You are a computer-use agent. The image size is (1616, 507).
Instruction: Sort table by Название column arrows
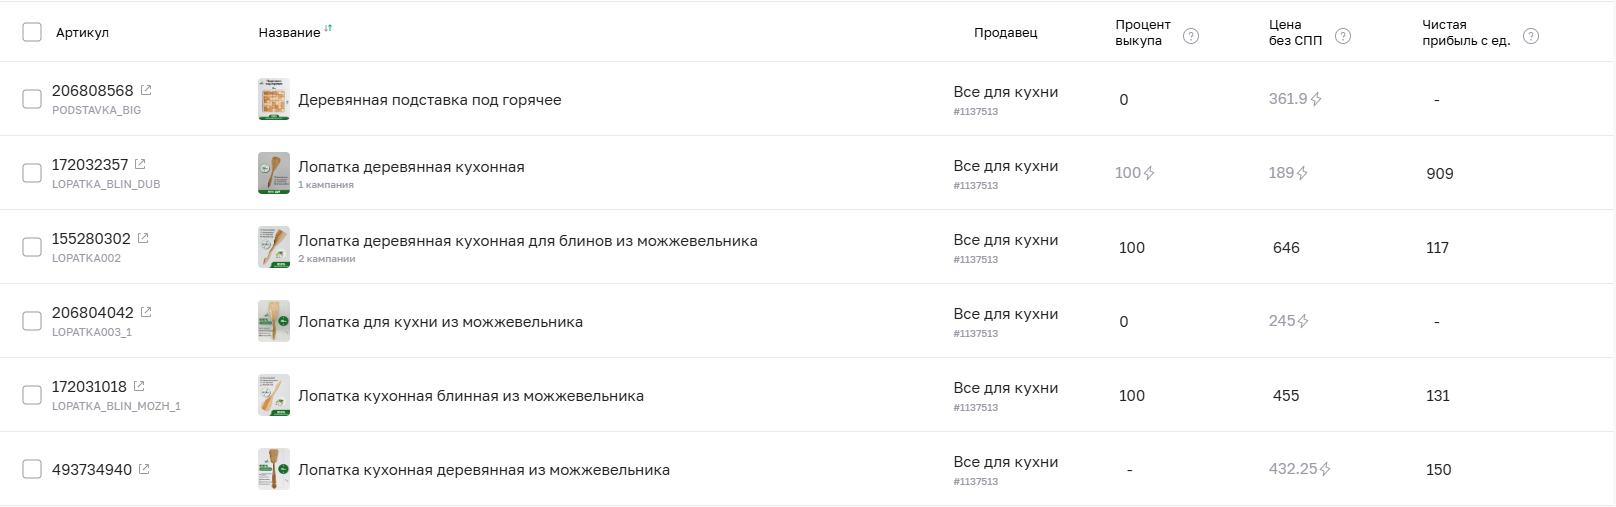click(x=328, y=29)
